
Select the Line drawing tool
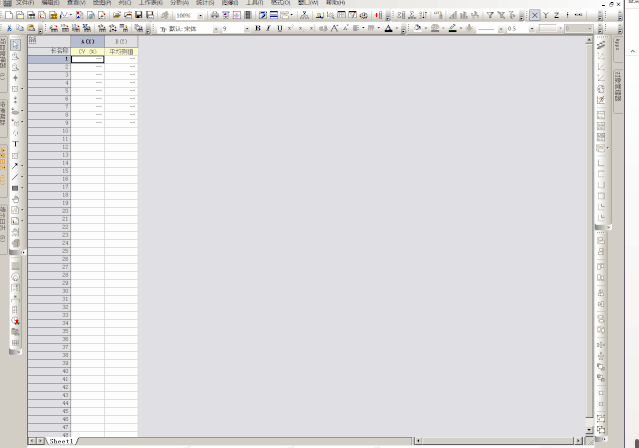click(x=15, y=176)
